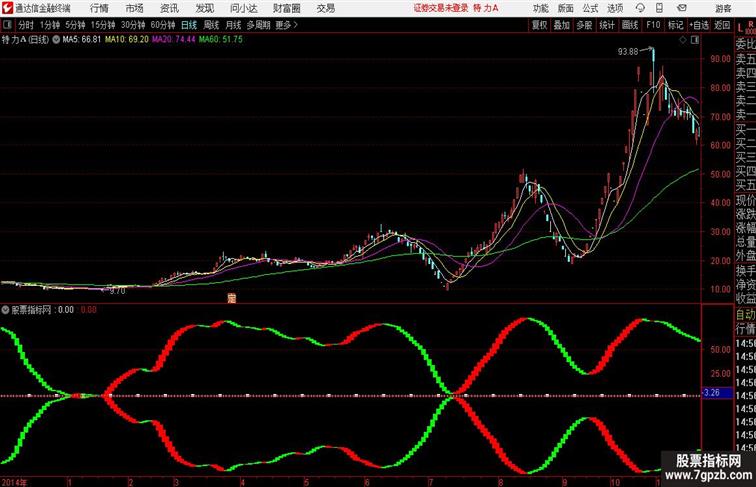Image resolution: width=756 pixels, height=487 pixels.
Task: Expand the 更多 periods list
Action: pyautogui.click(x=286, y=25)
